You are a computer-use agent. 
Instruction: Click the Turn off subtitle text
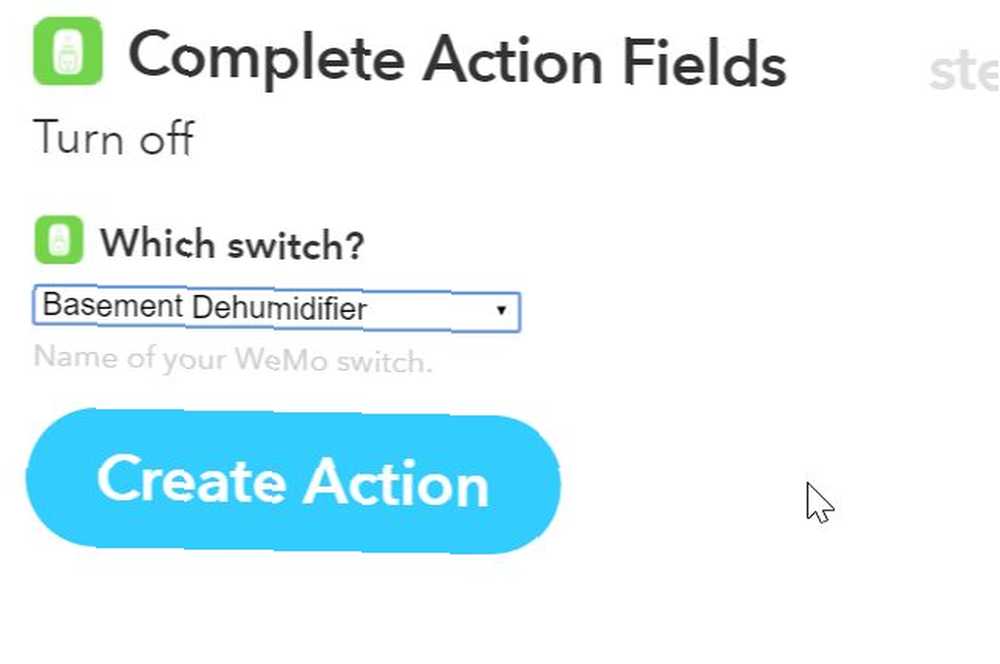click(114, 137)
